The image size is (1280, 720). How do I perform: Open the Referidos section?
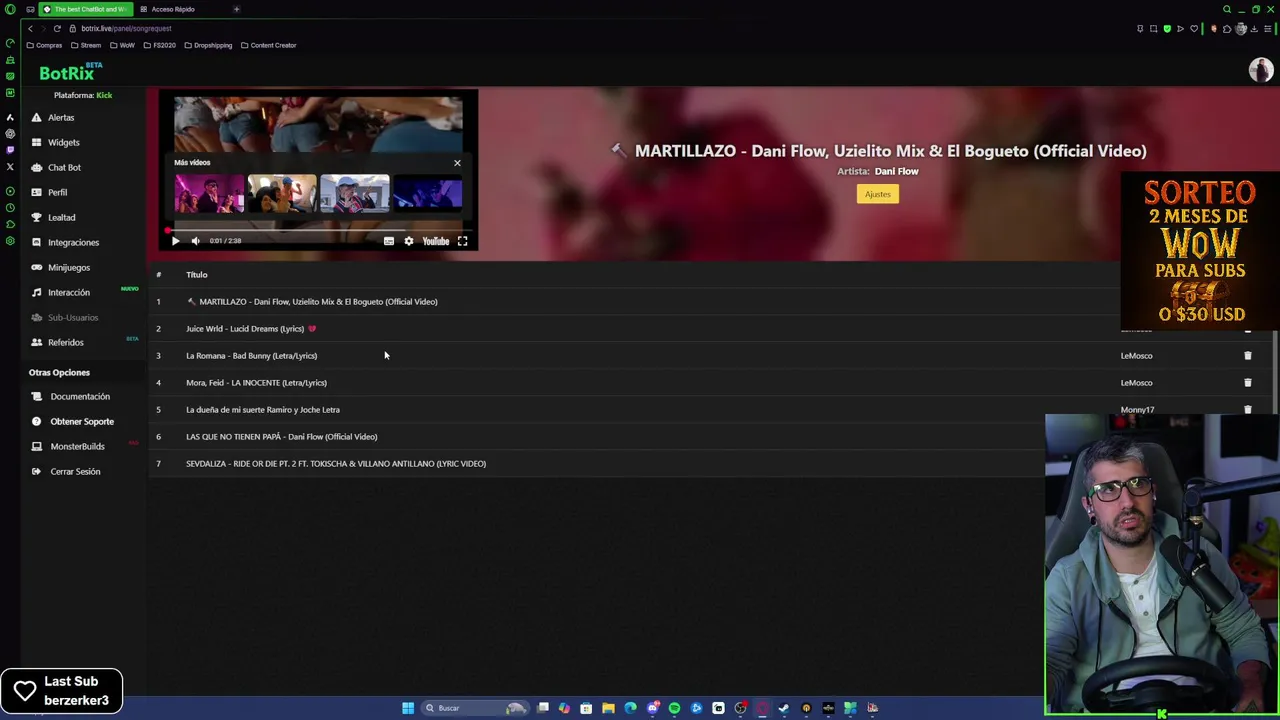65,342
